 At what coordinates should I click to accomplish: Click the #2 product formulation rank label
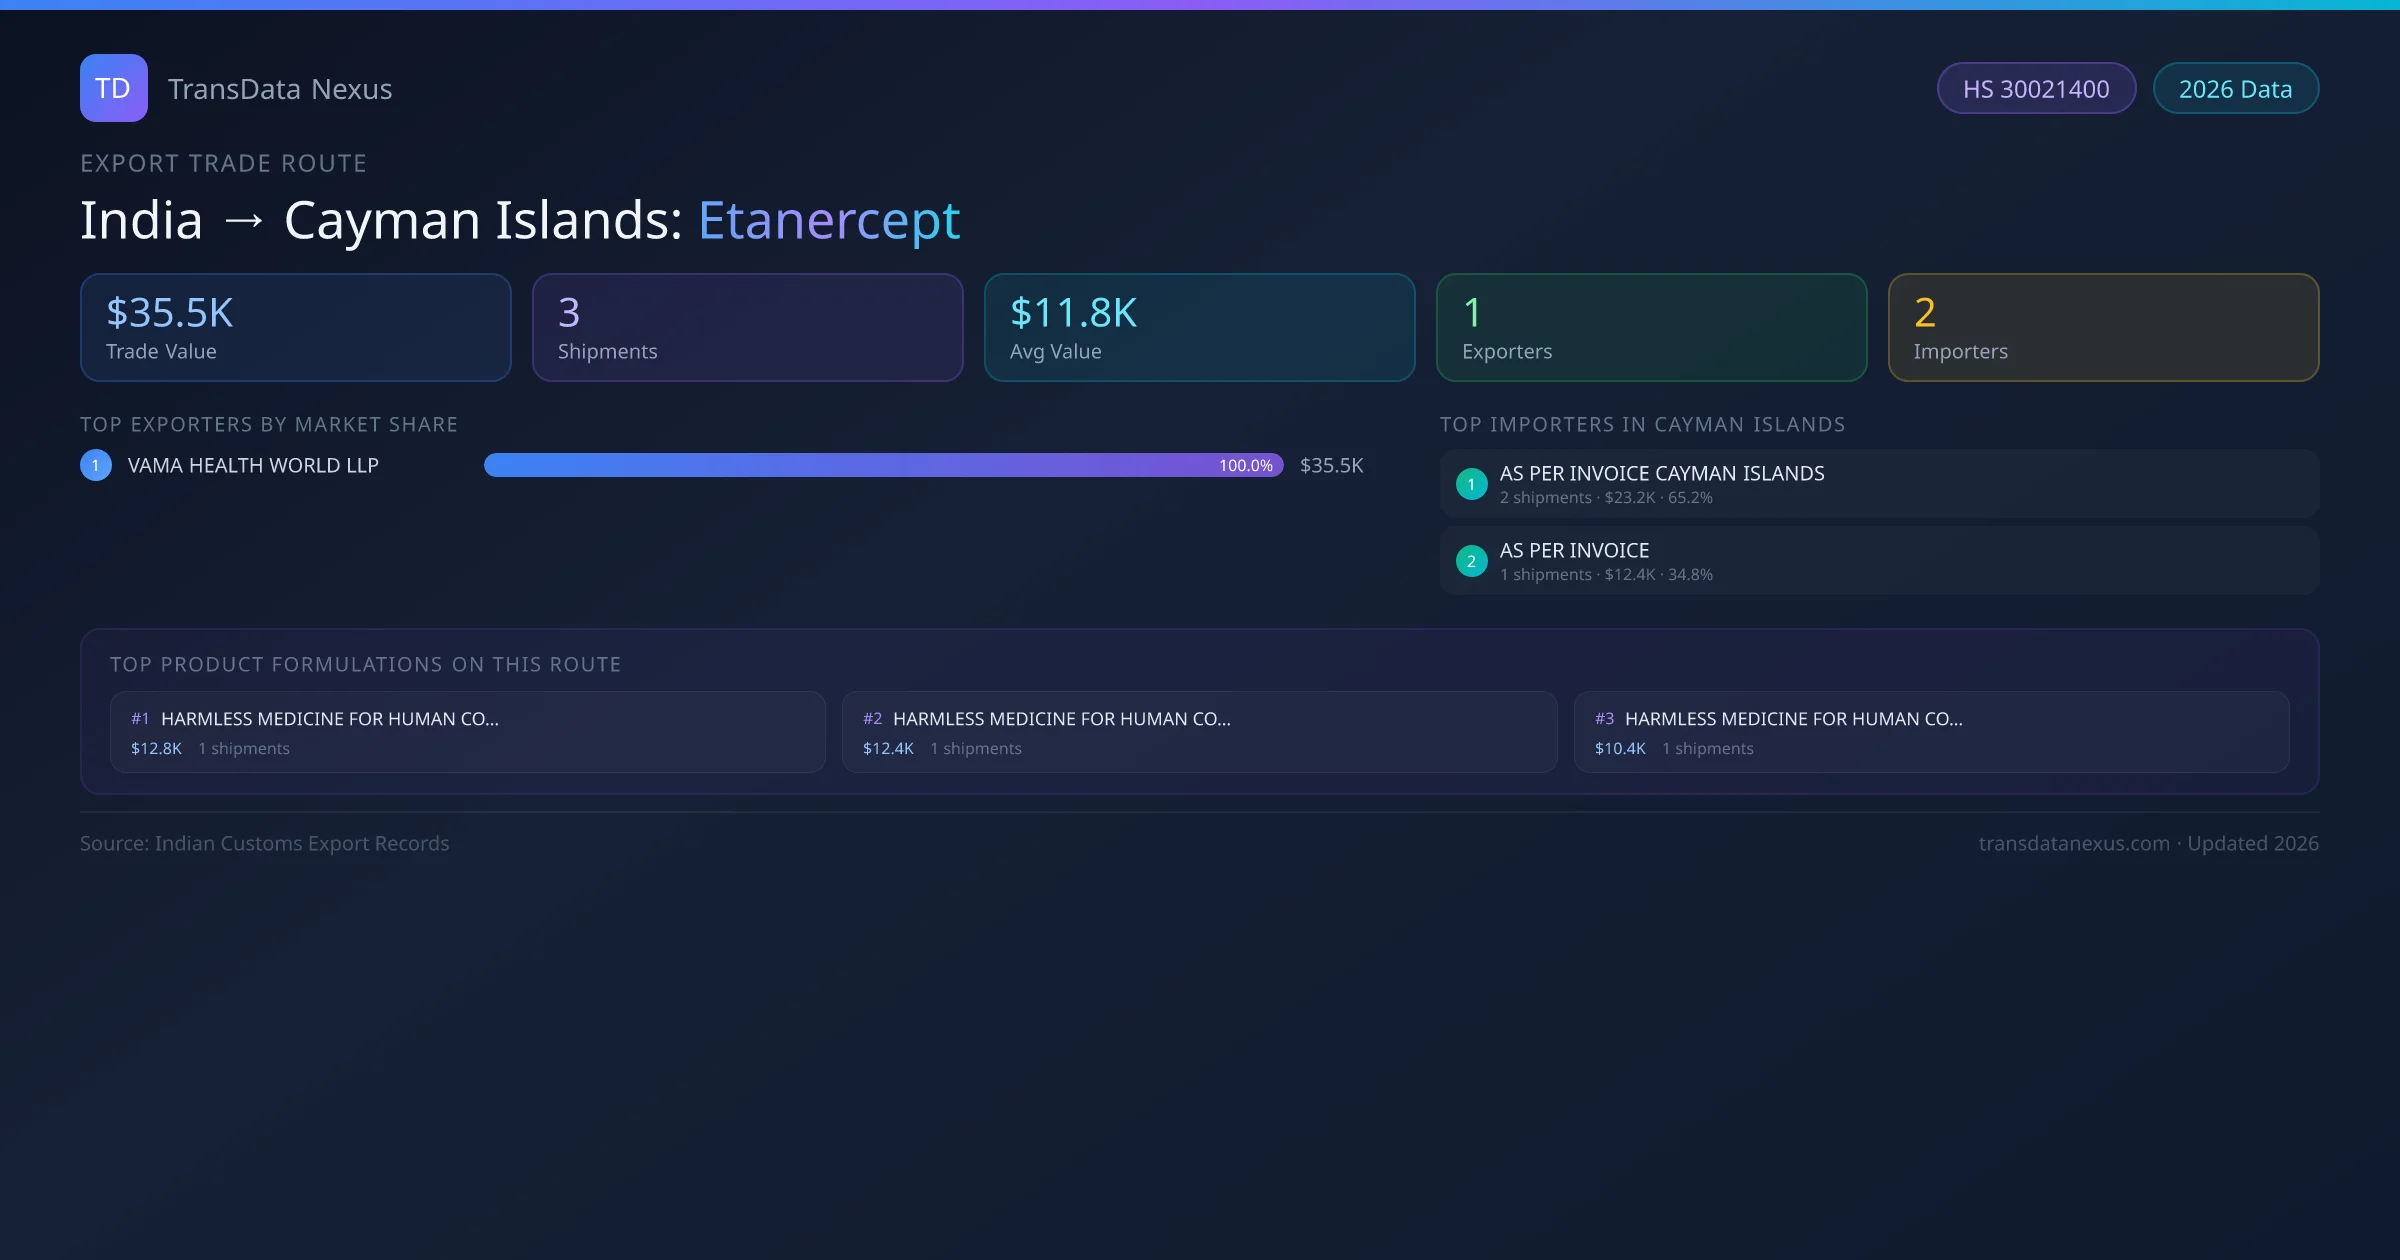click(x=872, y=719)
